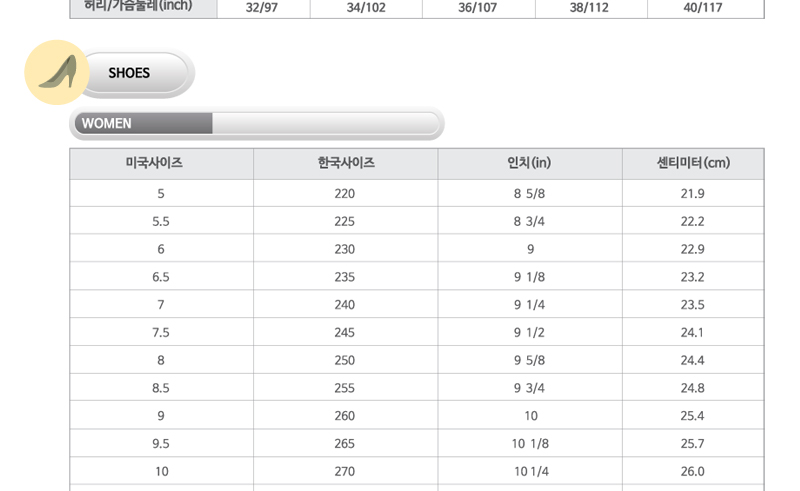Click the 인치(in) column header
Image resolution: width=800 pixels, height=491 pixels.
click(x=530, y=163)
